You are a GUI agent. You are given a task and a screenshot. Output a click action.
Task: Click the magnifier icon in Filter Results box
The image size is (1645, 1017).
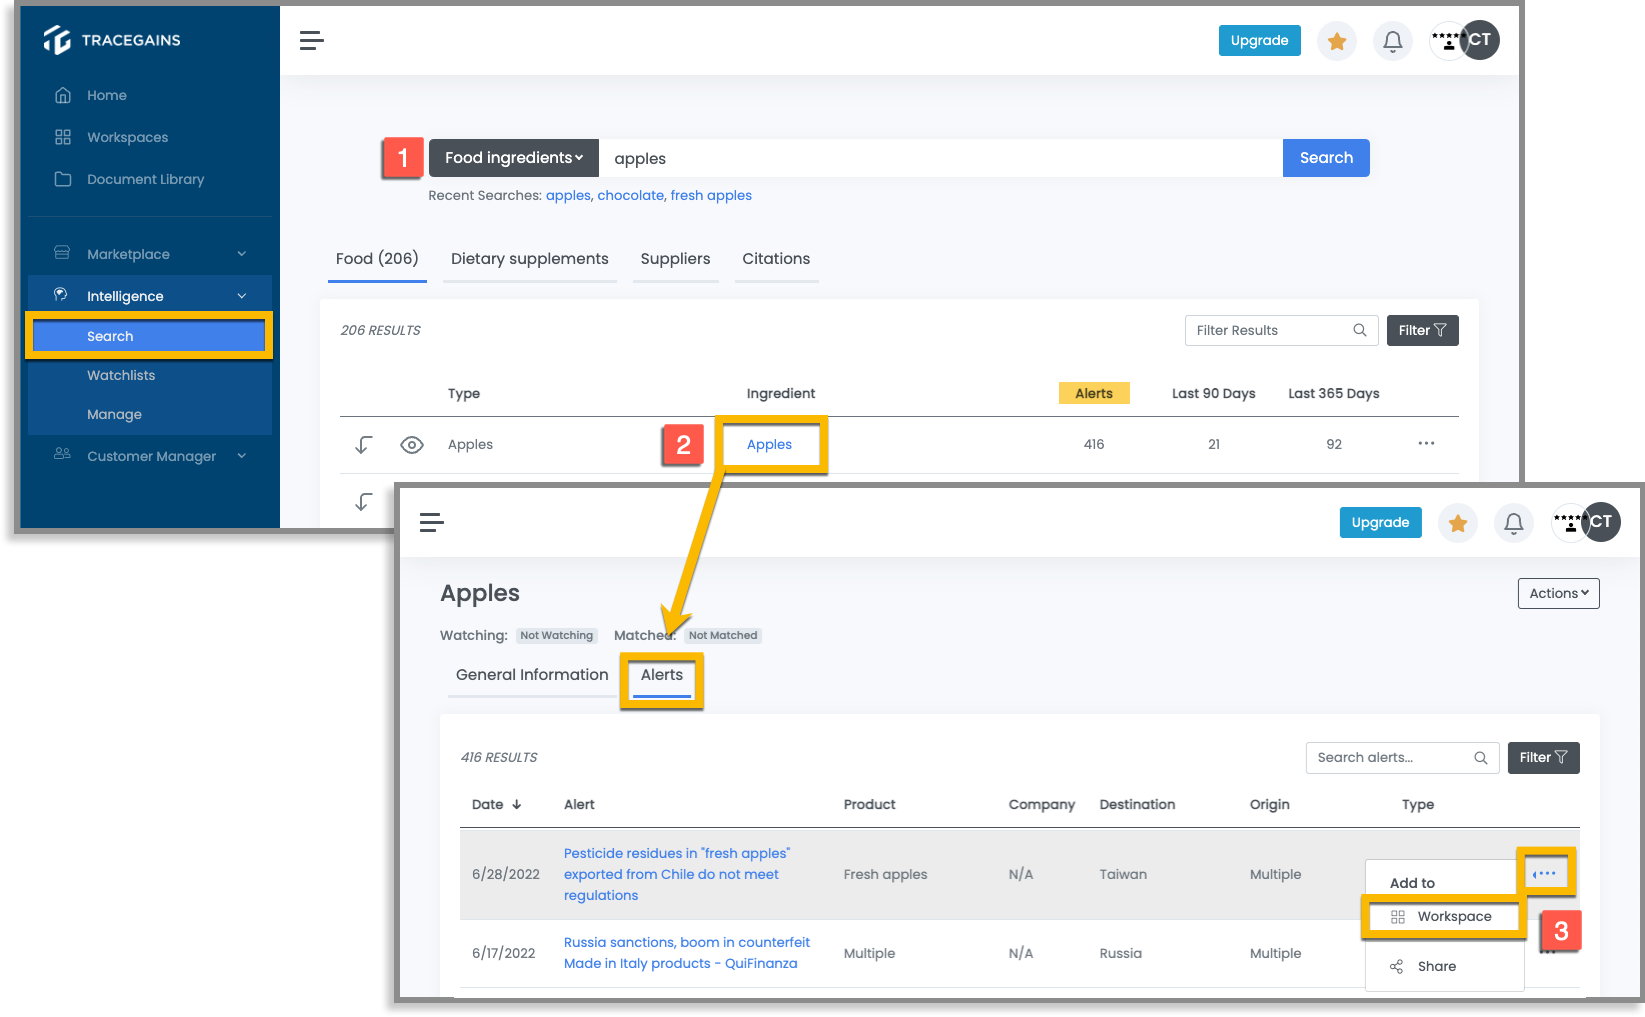(x=1360, y=330)
